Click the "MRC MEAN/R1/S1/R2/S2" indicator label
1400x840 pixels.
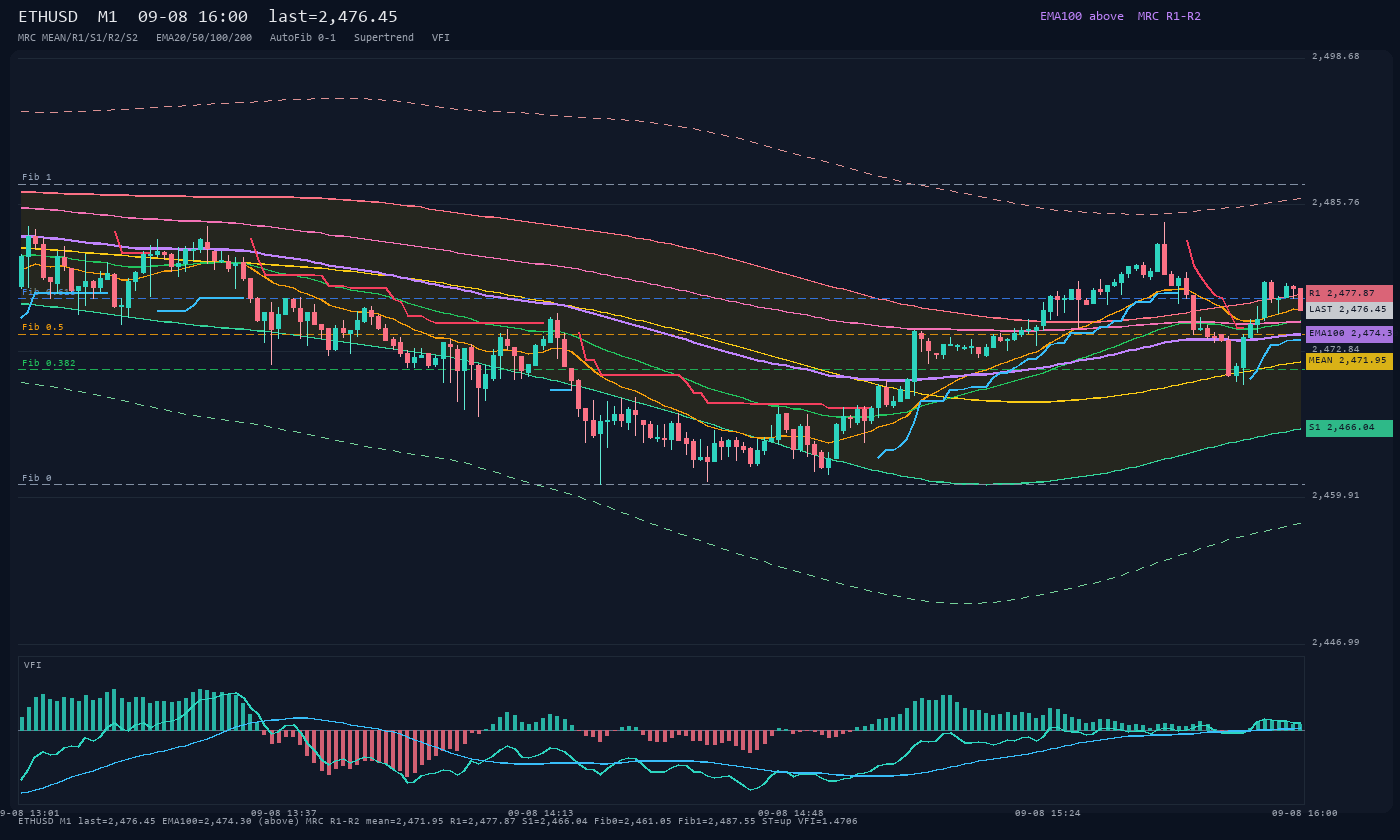coord(78,37)
